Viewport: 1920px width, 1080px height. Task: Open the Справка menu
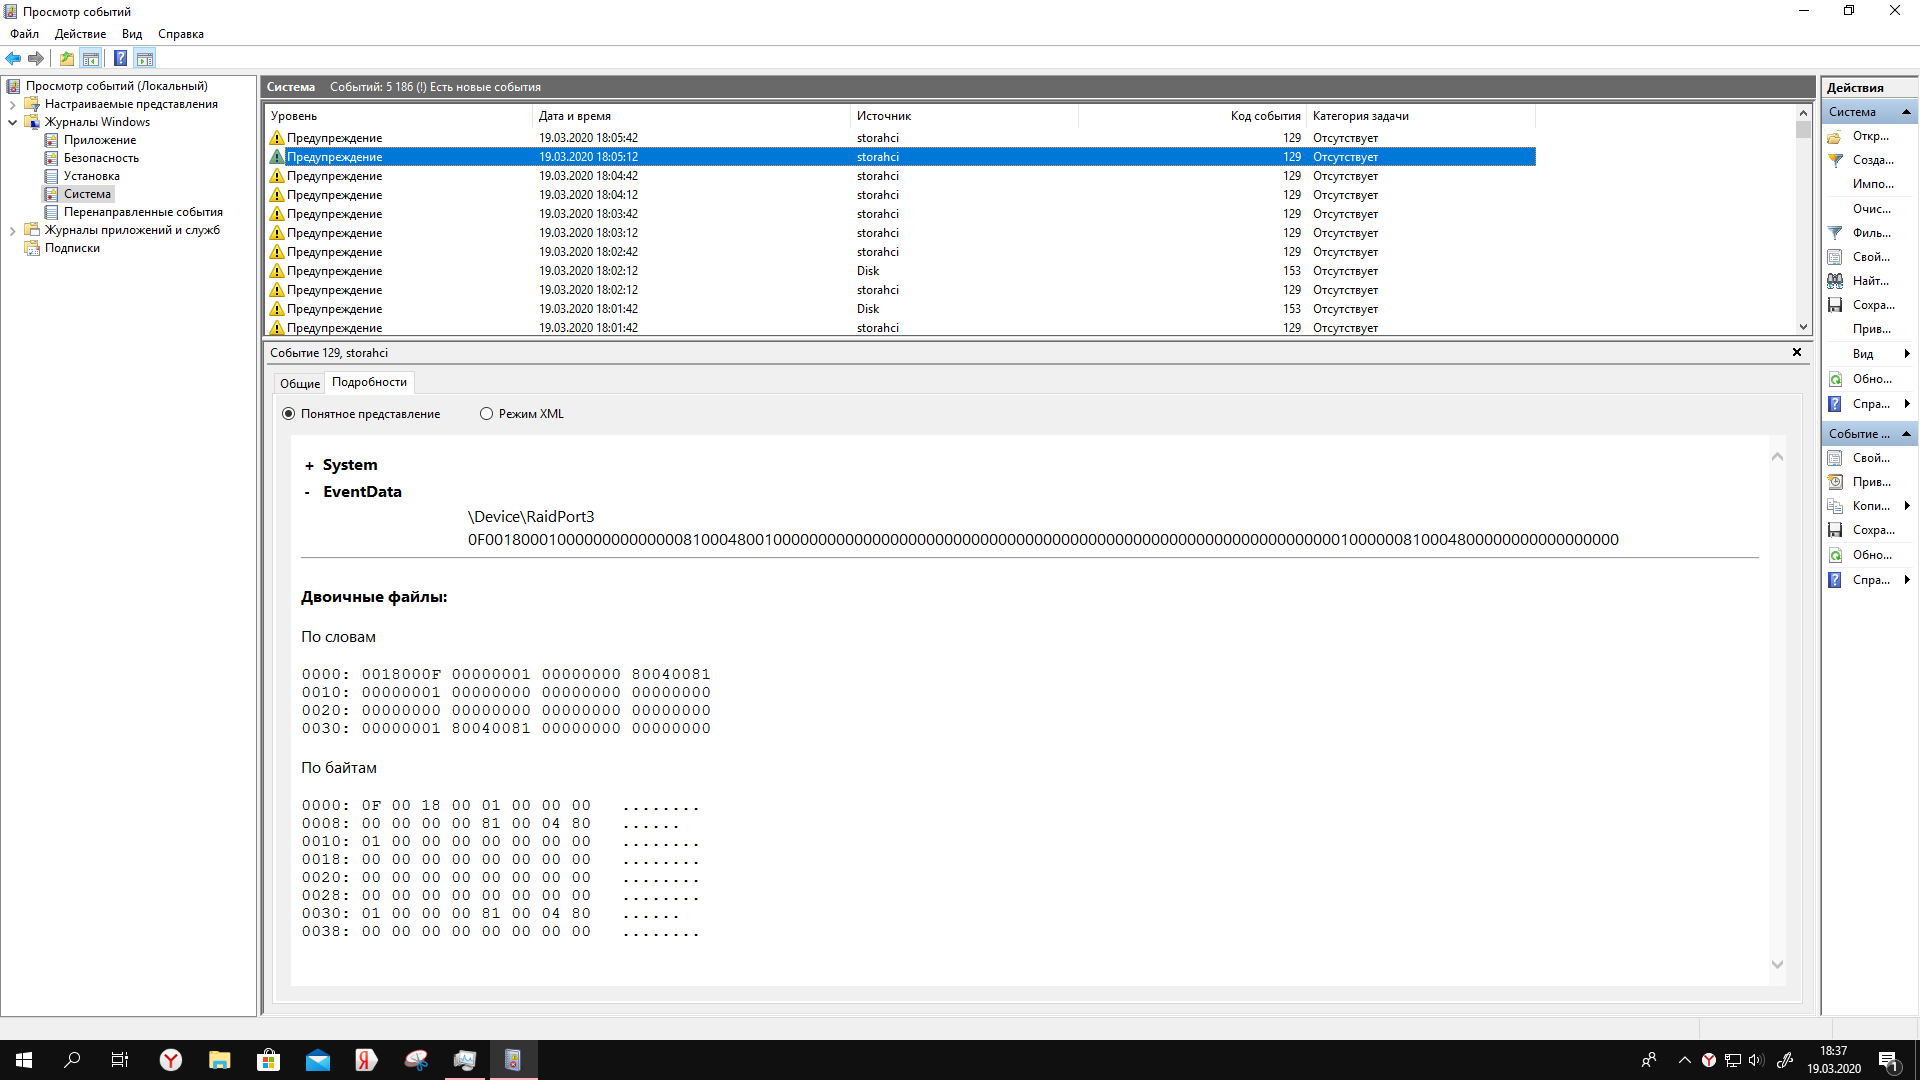tap(181, 34)
